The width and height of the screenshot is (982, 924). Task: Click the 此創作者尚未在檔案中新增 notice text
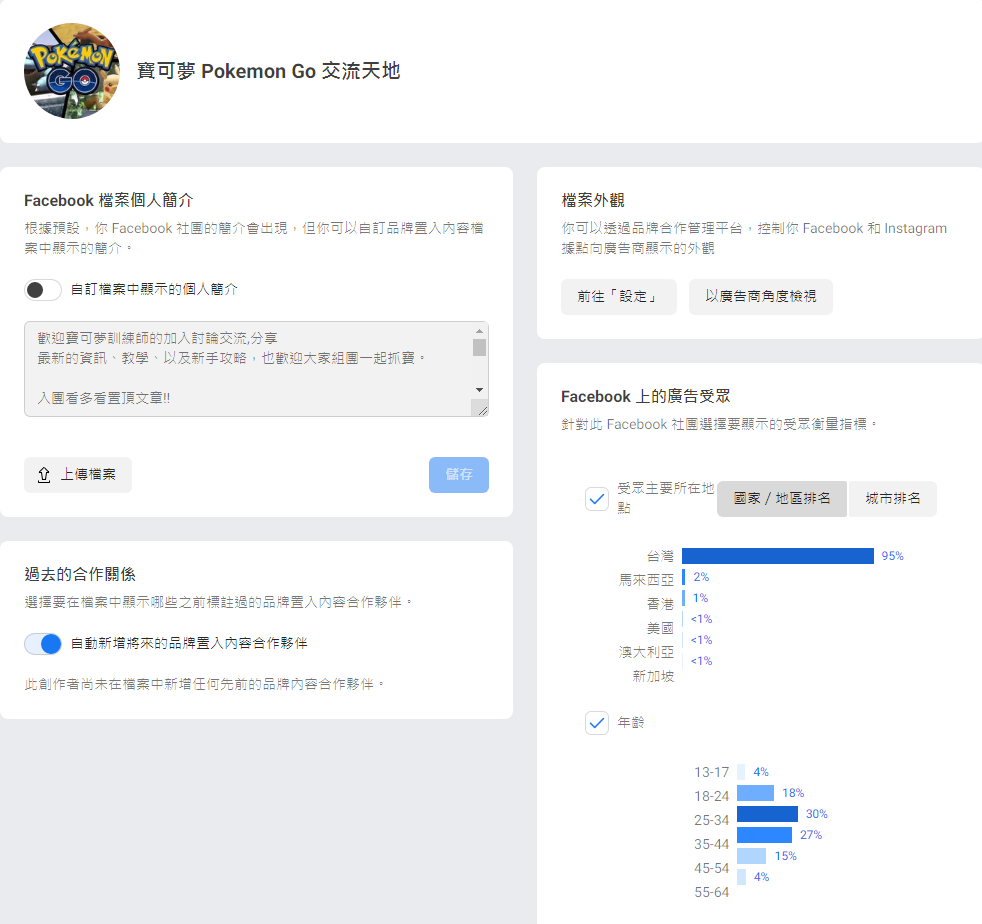[x=204, y=684]
